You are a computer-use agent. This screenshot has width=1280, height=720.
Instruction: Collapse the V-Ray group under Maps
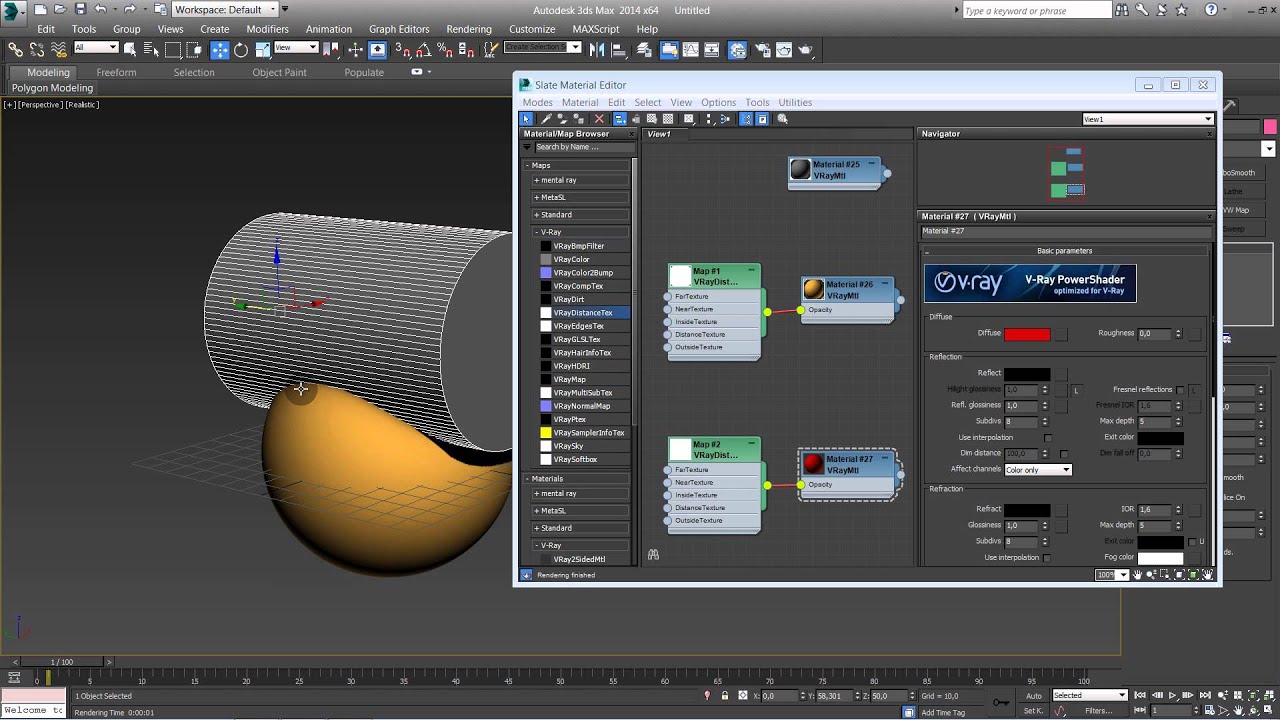(x=581, y=232)
